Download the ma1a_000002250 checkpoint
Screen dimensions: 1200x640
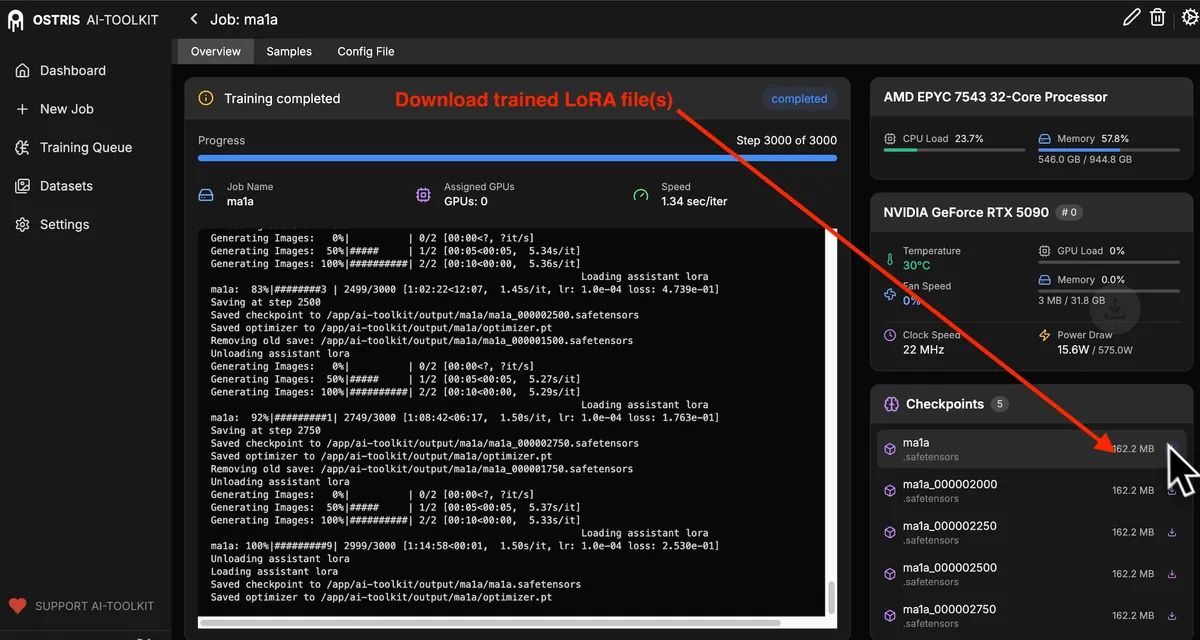tap(1172, 533)
